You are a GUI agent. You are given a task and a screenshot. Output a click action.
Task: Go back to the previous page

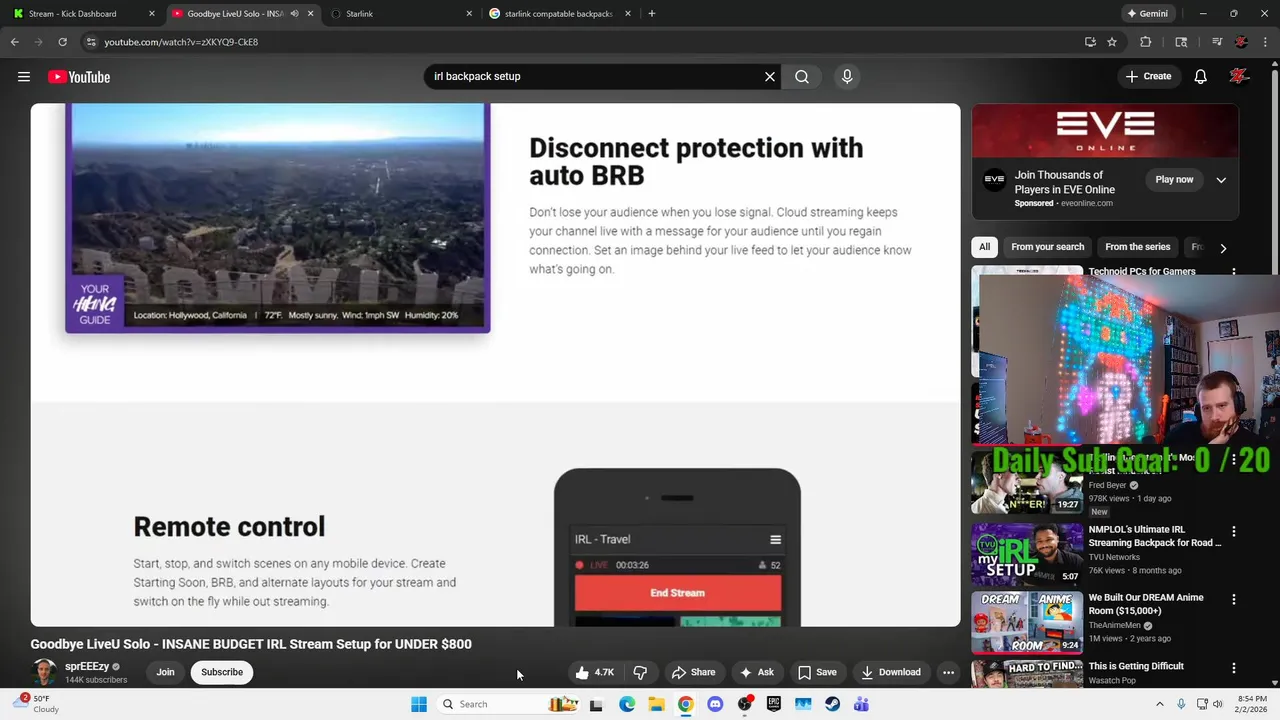click(x=14, y=42)
